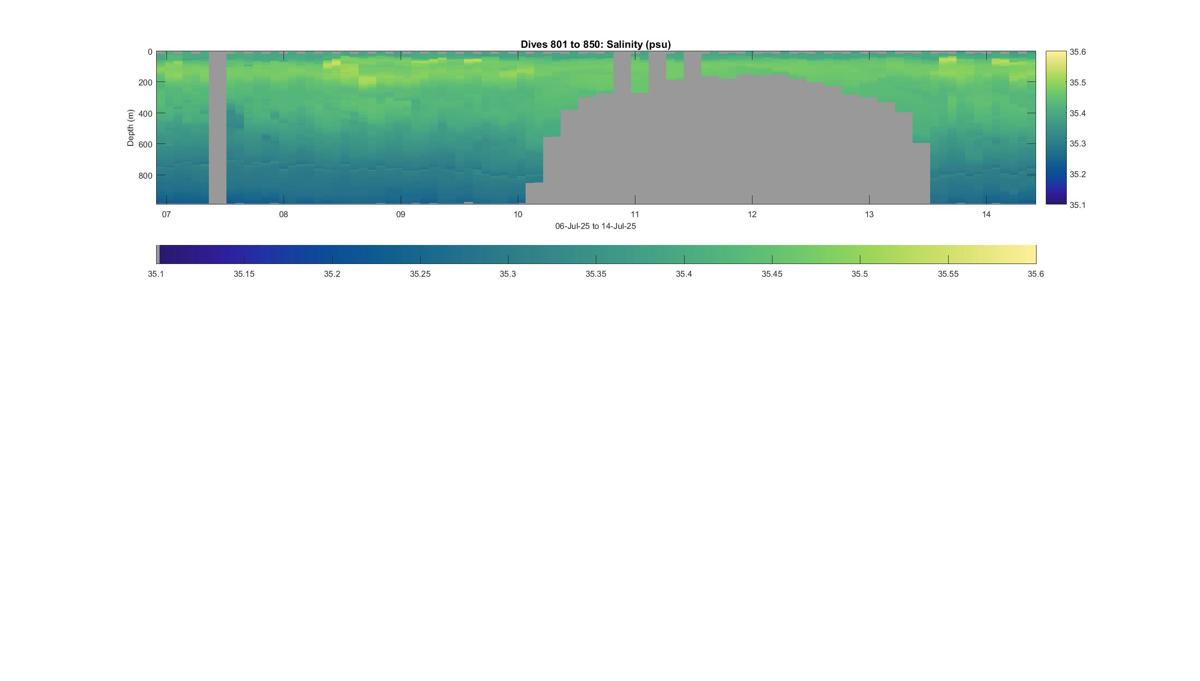Select the "400" depth tick label

click(x=146, y=113)
